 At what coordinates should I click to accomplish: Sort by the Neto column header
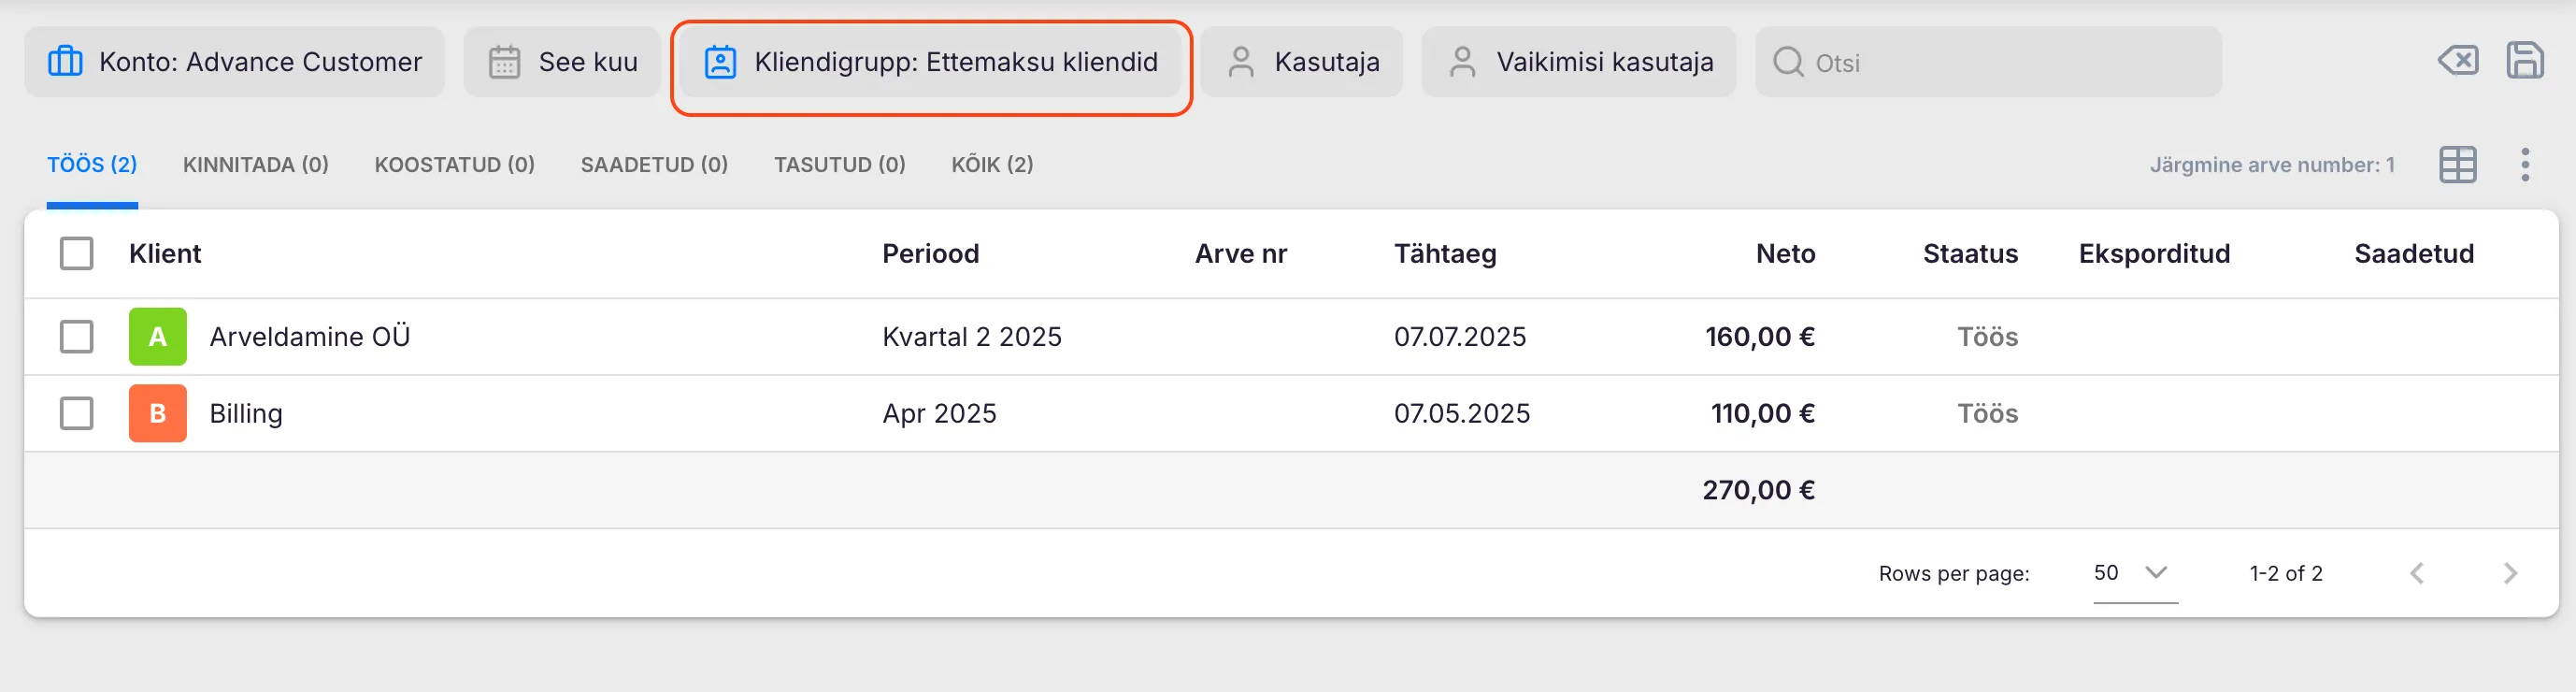(x=1785, y=254)
